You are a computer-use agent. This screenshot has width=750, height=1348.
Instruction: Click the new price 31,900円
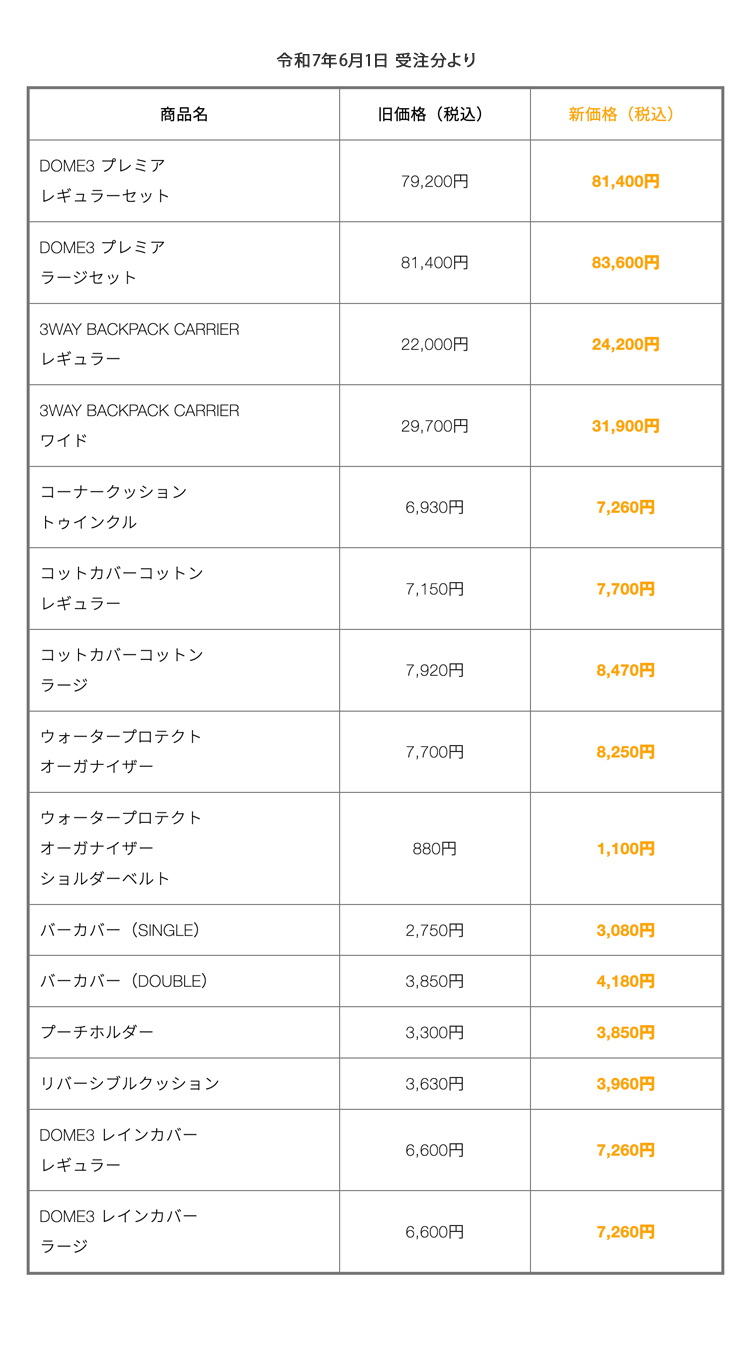pyautogui.click(x=625, y=426)
